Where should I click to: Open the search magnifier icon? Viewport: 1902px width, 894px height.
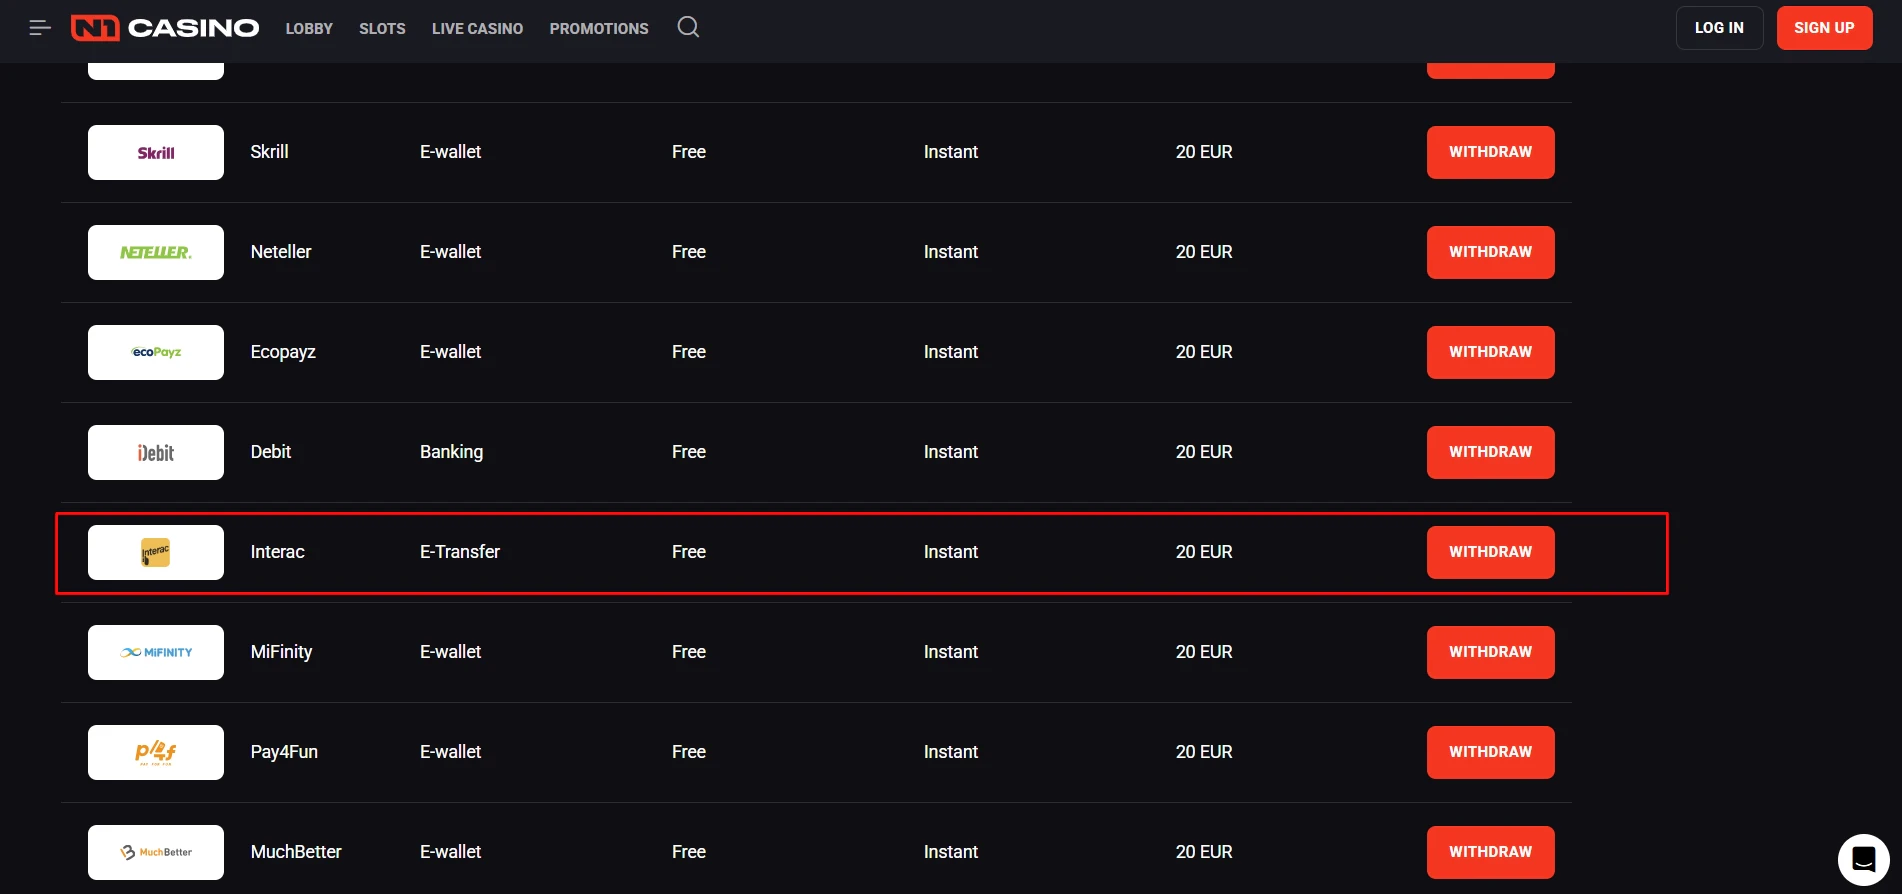[688, 27]
